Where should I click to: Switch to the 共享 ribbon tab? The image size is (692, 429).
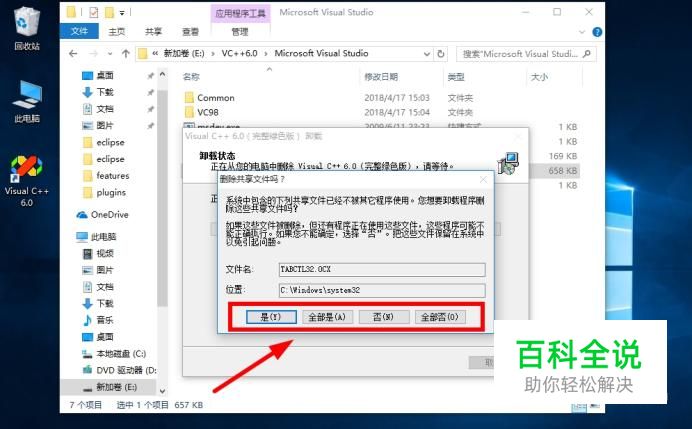(x=153, y=32)
